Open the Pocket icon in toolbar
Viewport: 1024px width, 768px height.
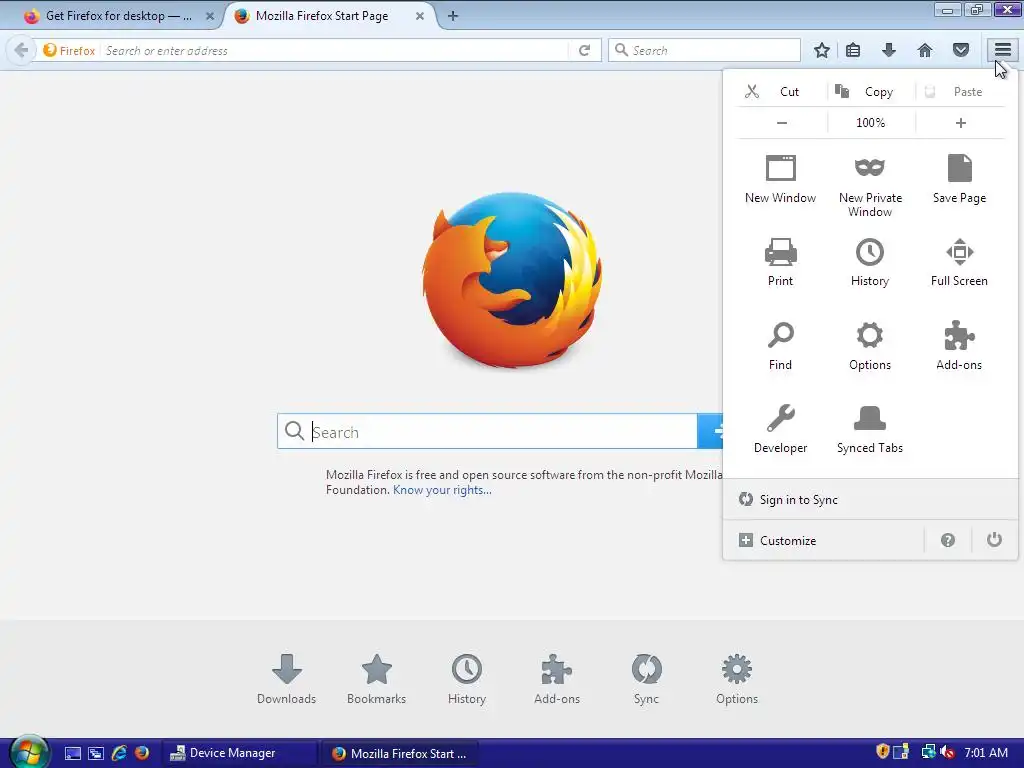point(961,50)
